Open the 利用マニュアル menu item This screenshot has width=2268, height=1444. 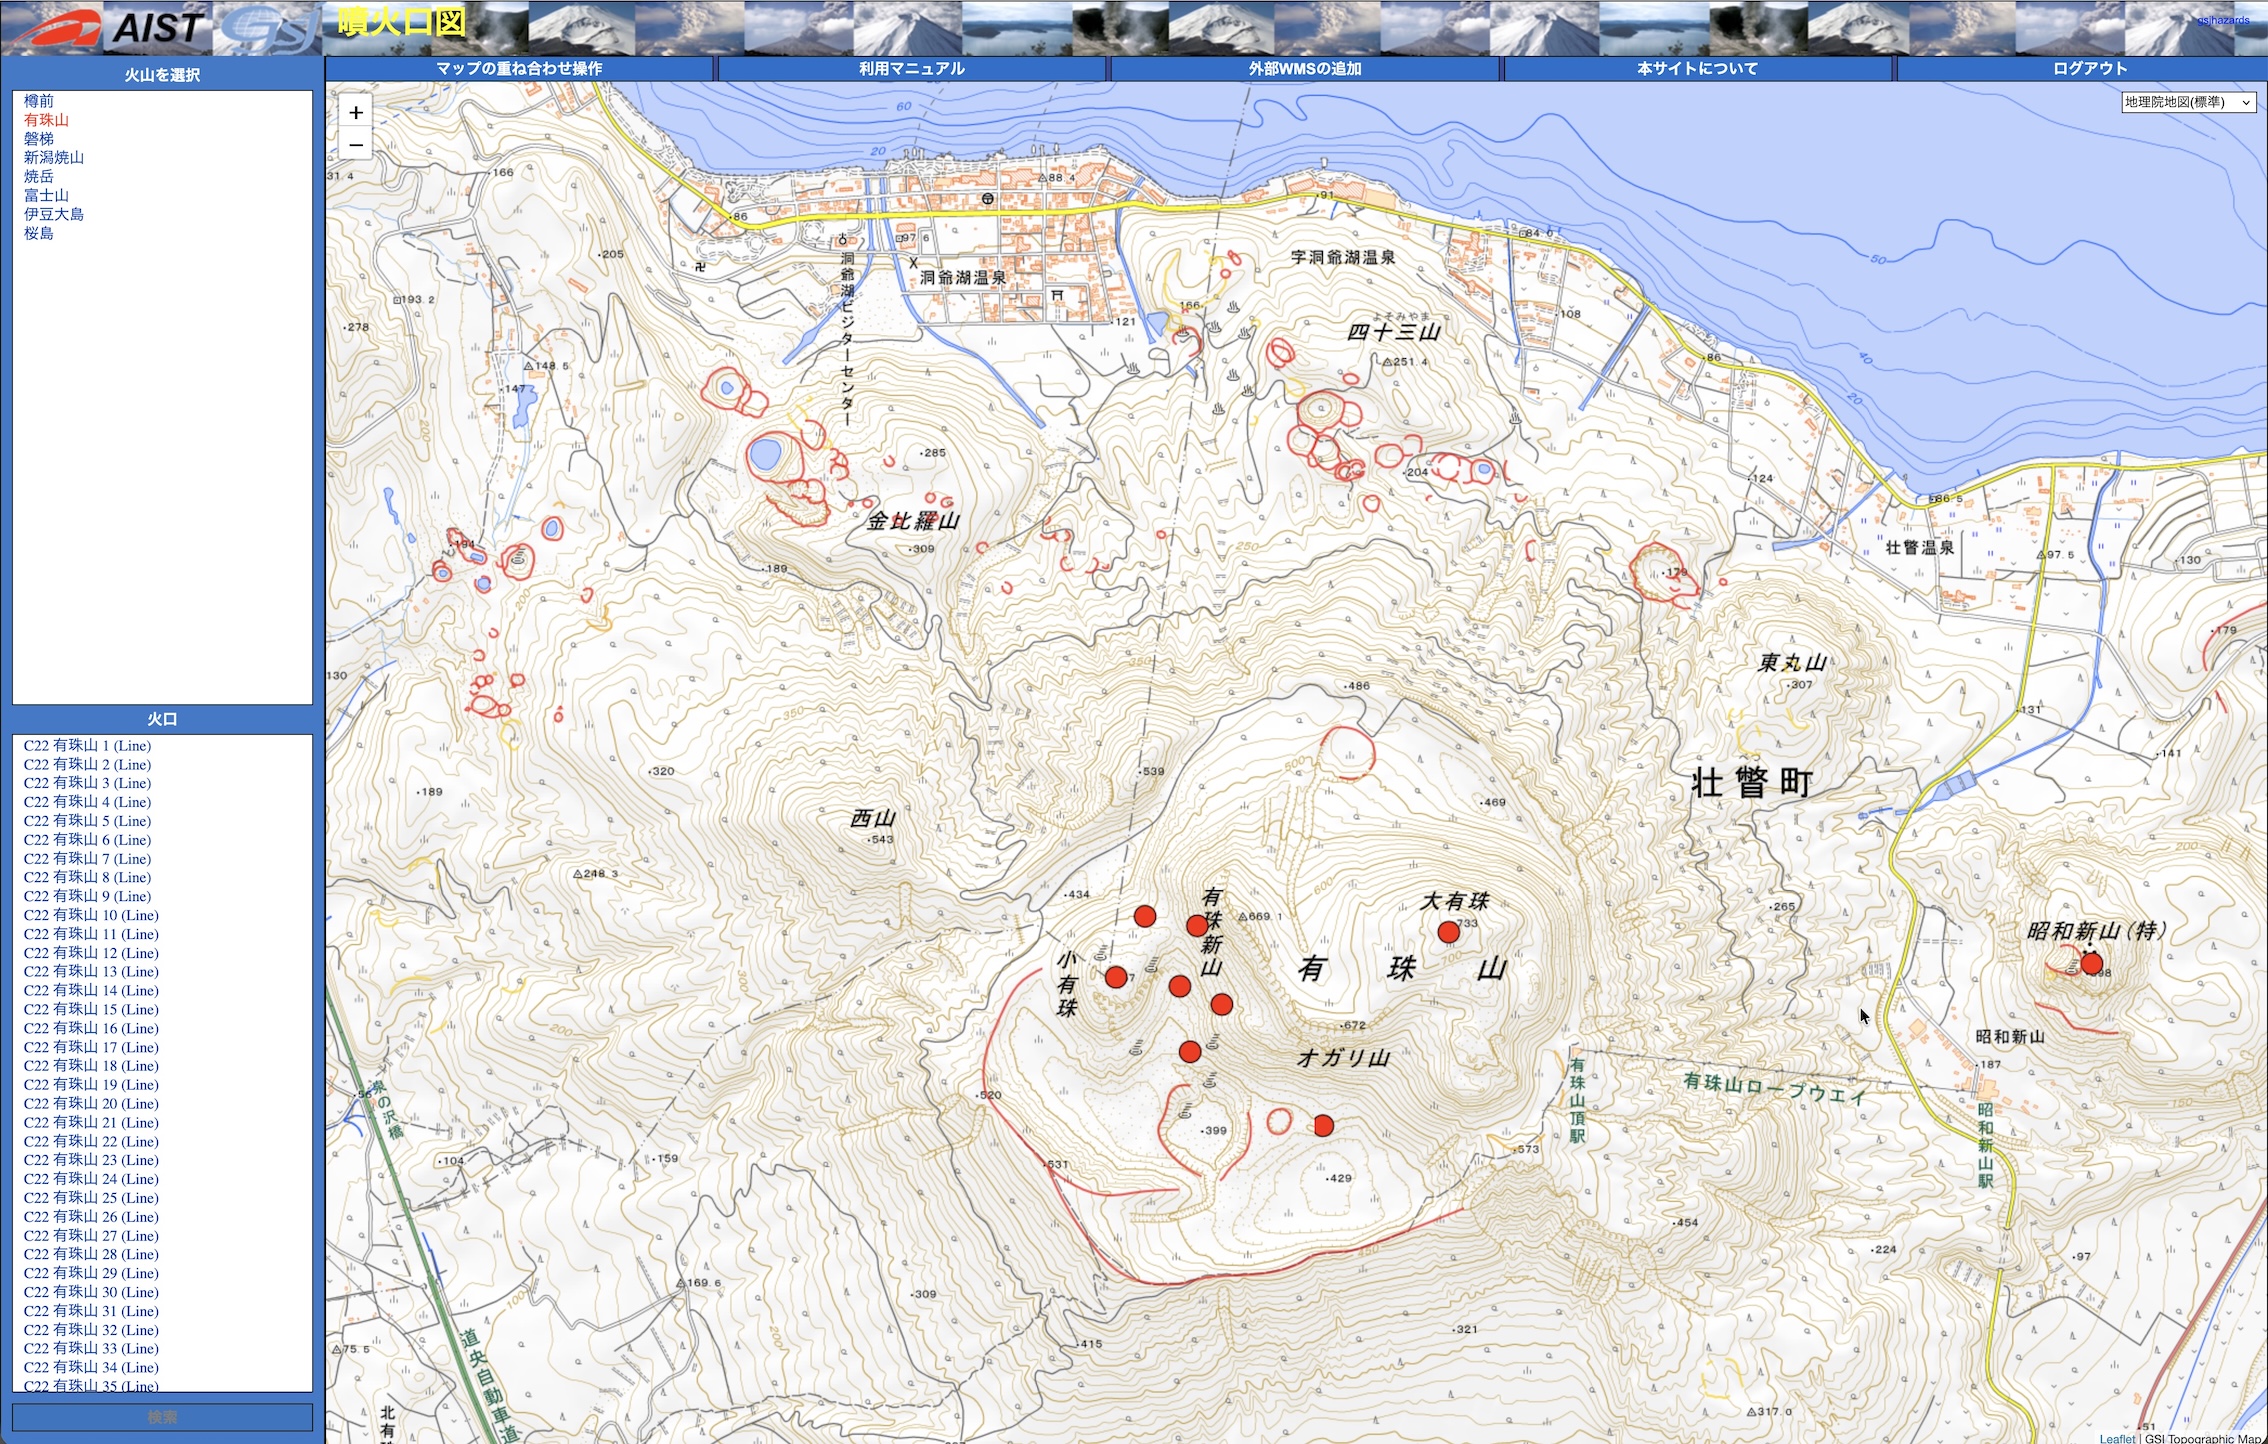tap(911, 68)
